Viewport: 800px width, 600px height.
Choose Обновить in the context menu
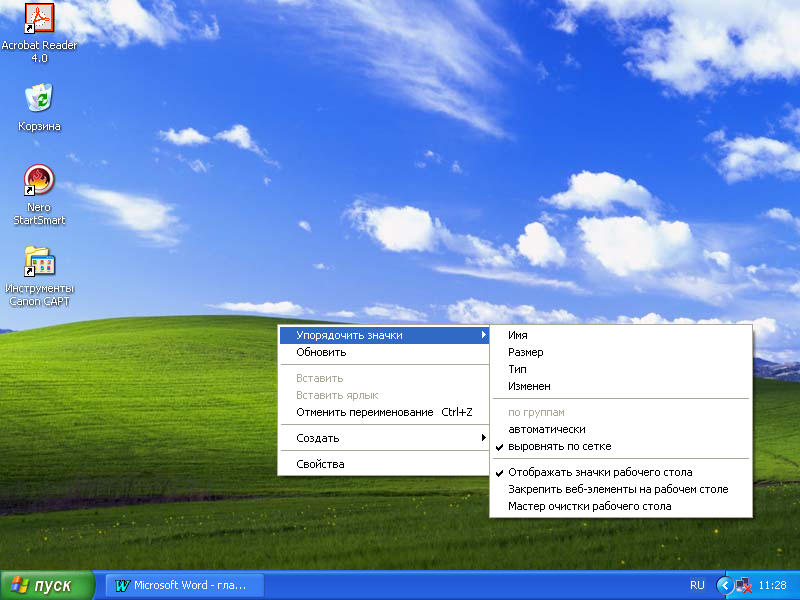[384, 352]
